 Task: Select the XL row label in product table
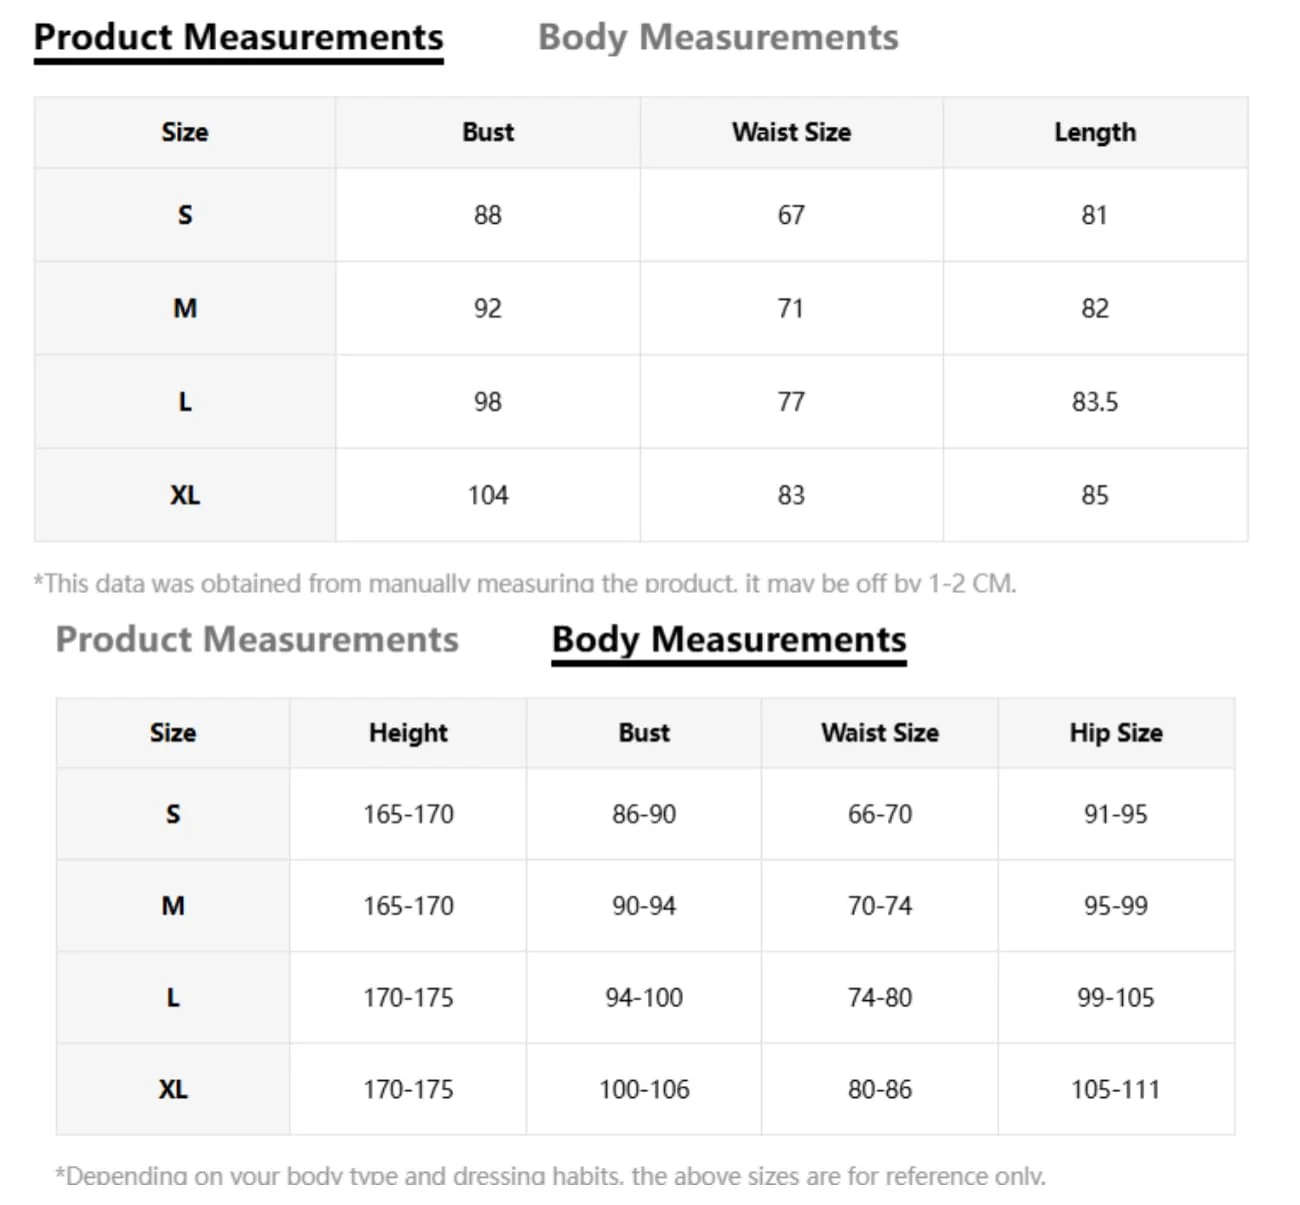(185, 495)
